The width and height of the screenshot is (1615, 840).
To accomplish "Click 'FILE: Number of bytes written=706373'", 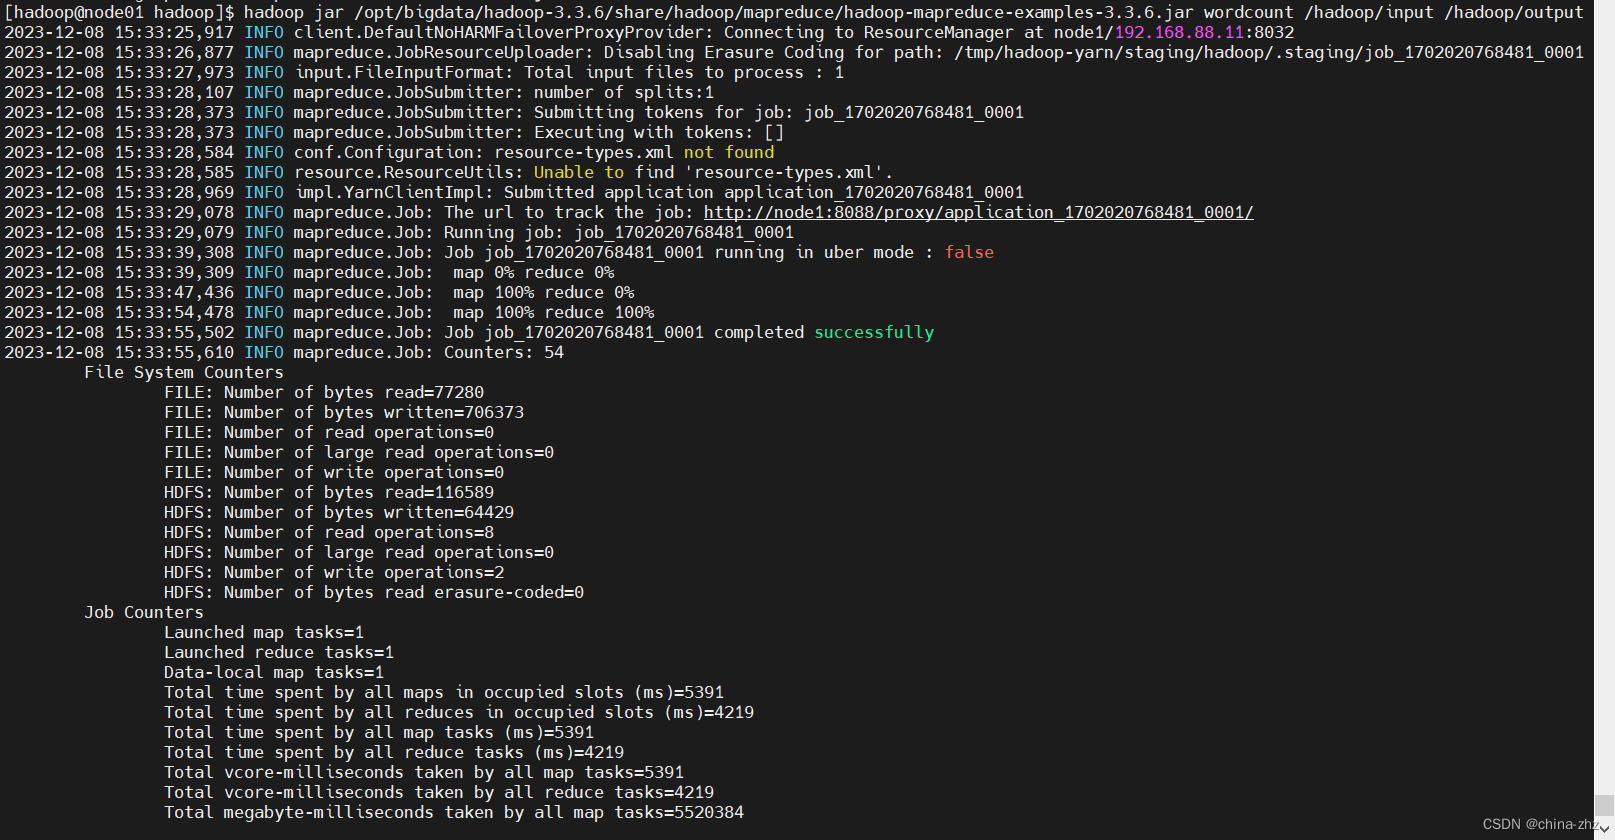I will 344,412.
